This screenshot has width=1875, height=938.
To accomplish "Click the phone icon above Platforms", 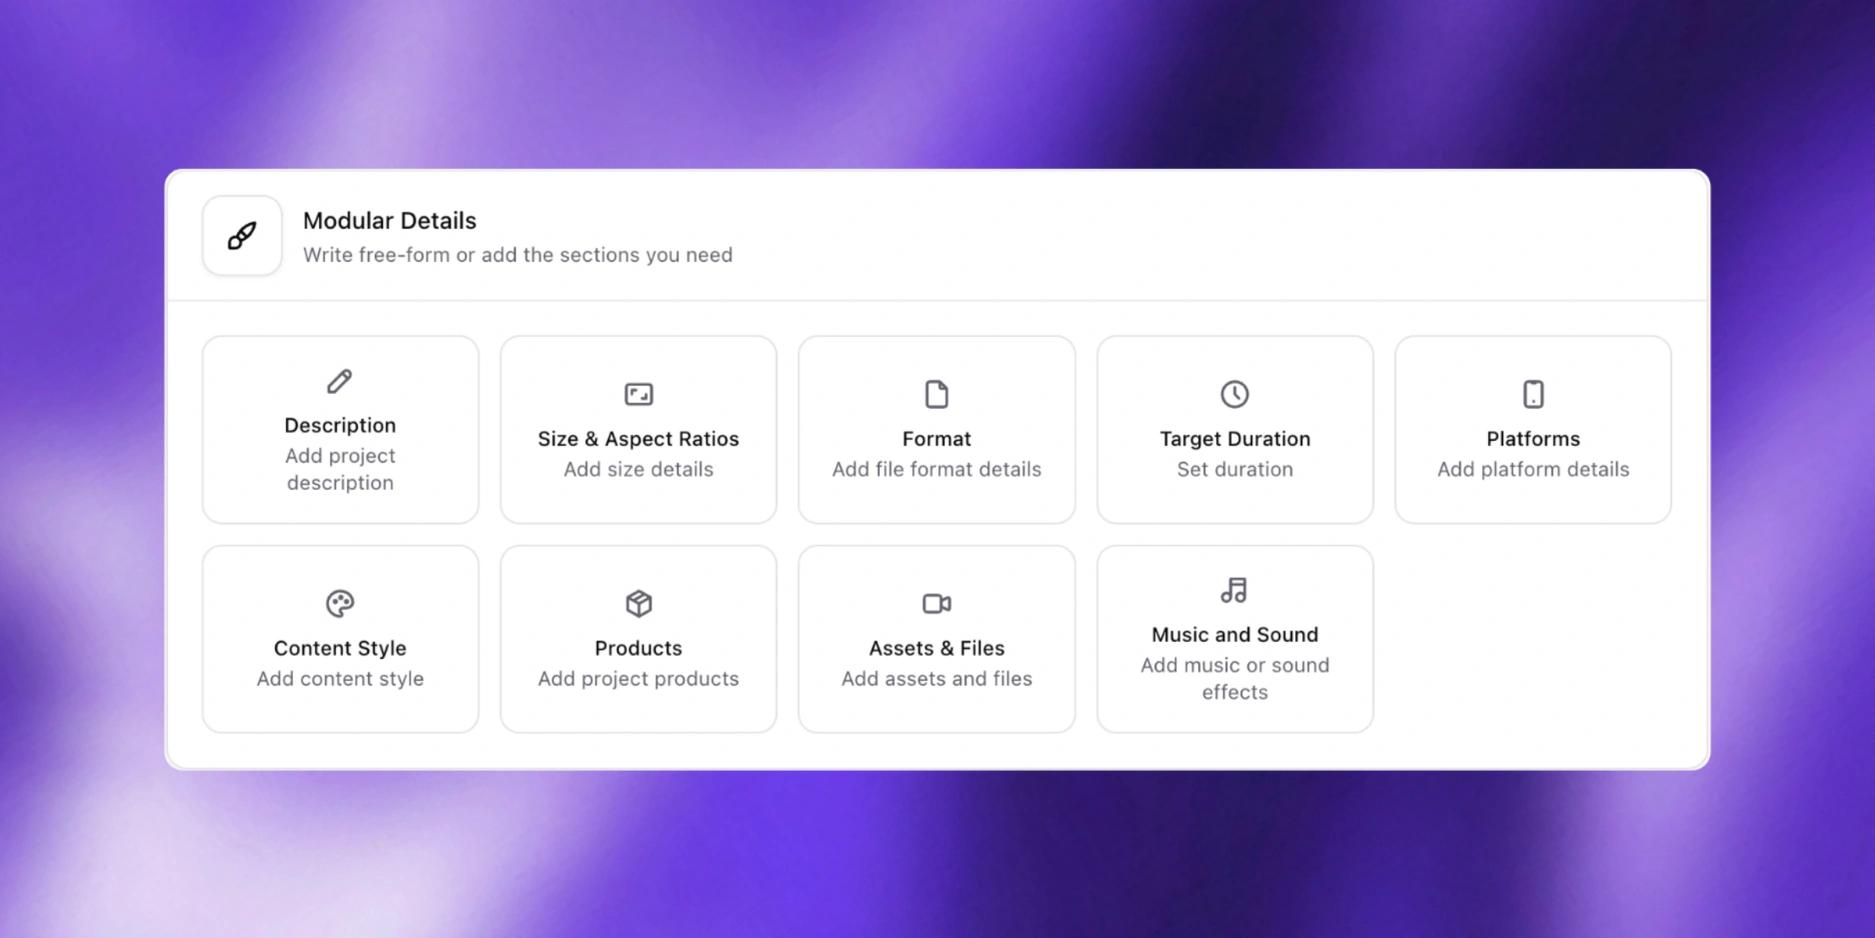I will tap(1533, 394).
